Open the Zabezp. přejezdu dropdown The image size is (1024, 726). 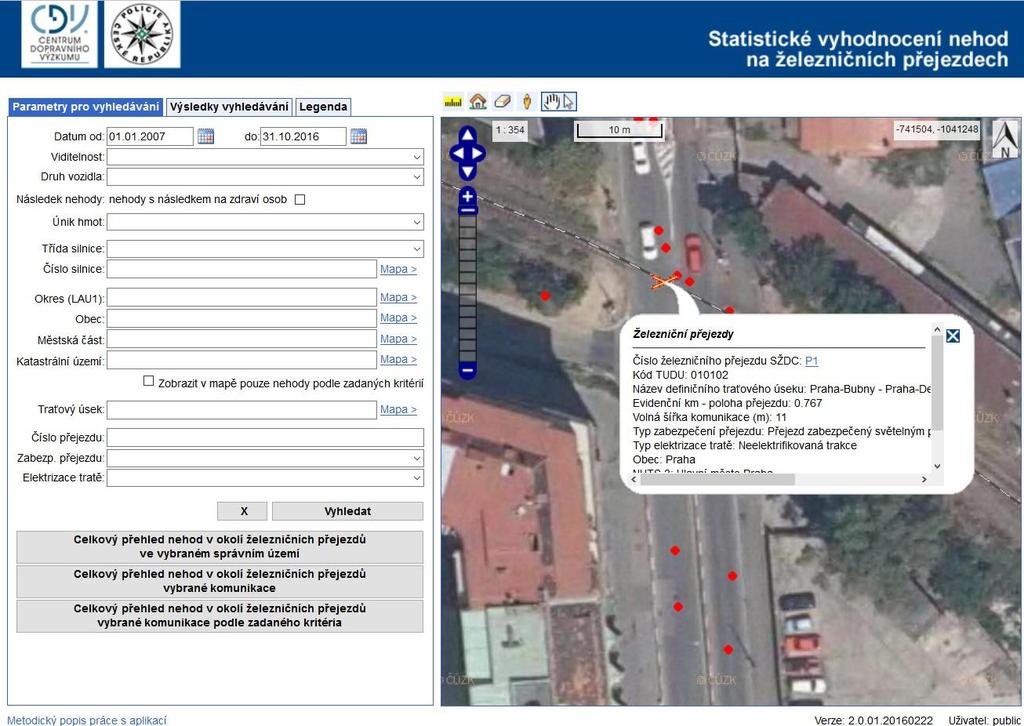pos(265,458)
